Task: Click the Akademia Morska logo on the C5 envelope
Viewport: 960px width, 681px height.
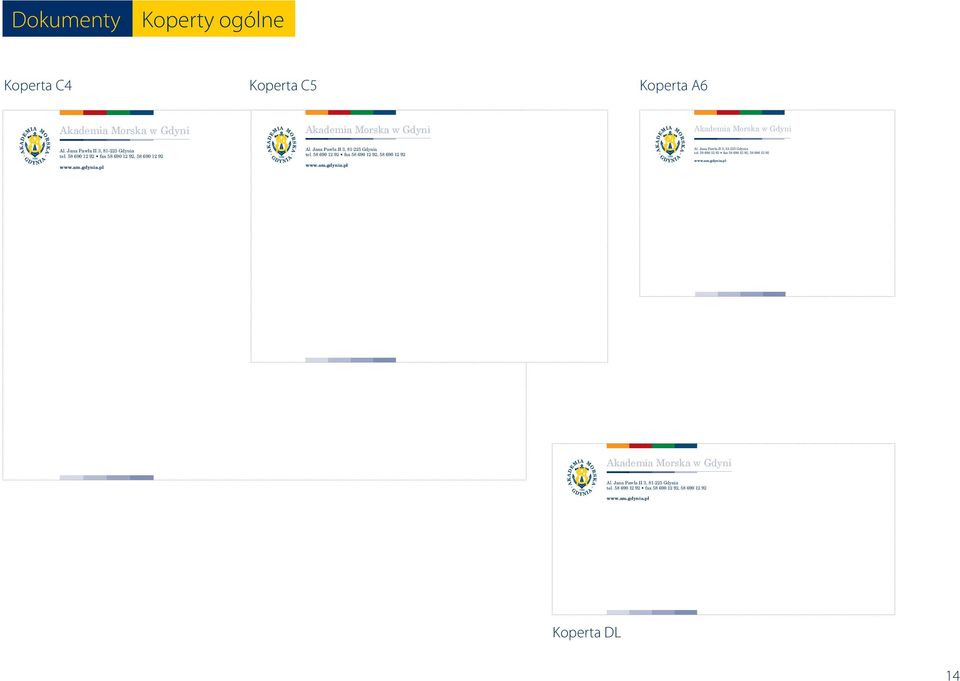Action: click(281, 145)
